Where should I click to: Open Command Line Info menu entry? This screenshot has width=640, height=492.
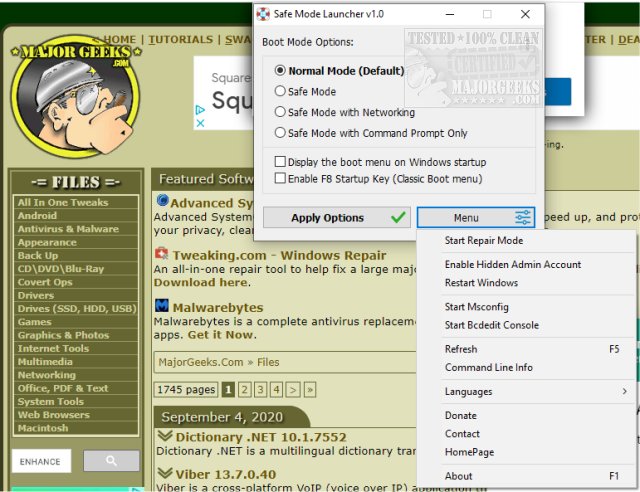click(x=489, y=367)
